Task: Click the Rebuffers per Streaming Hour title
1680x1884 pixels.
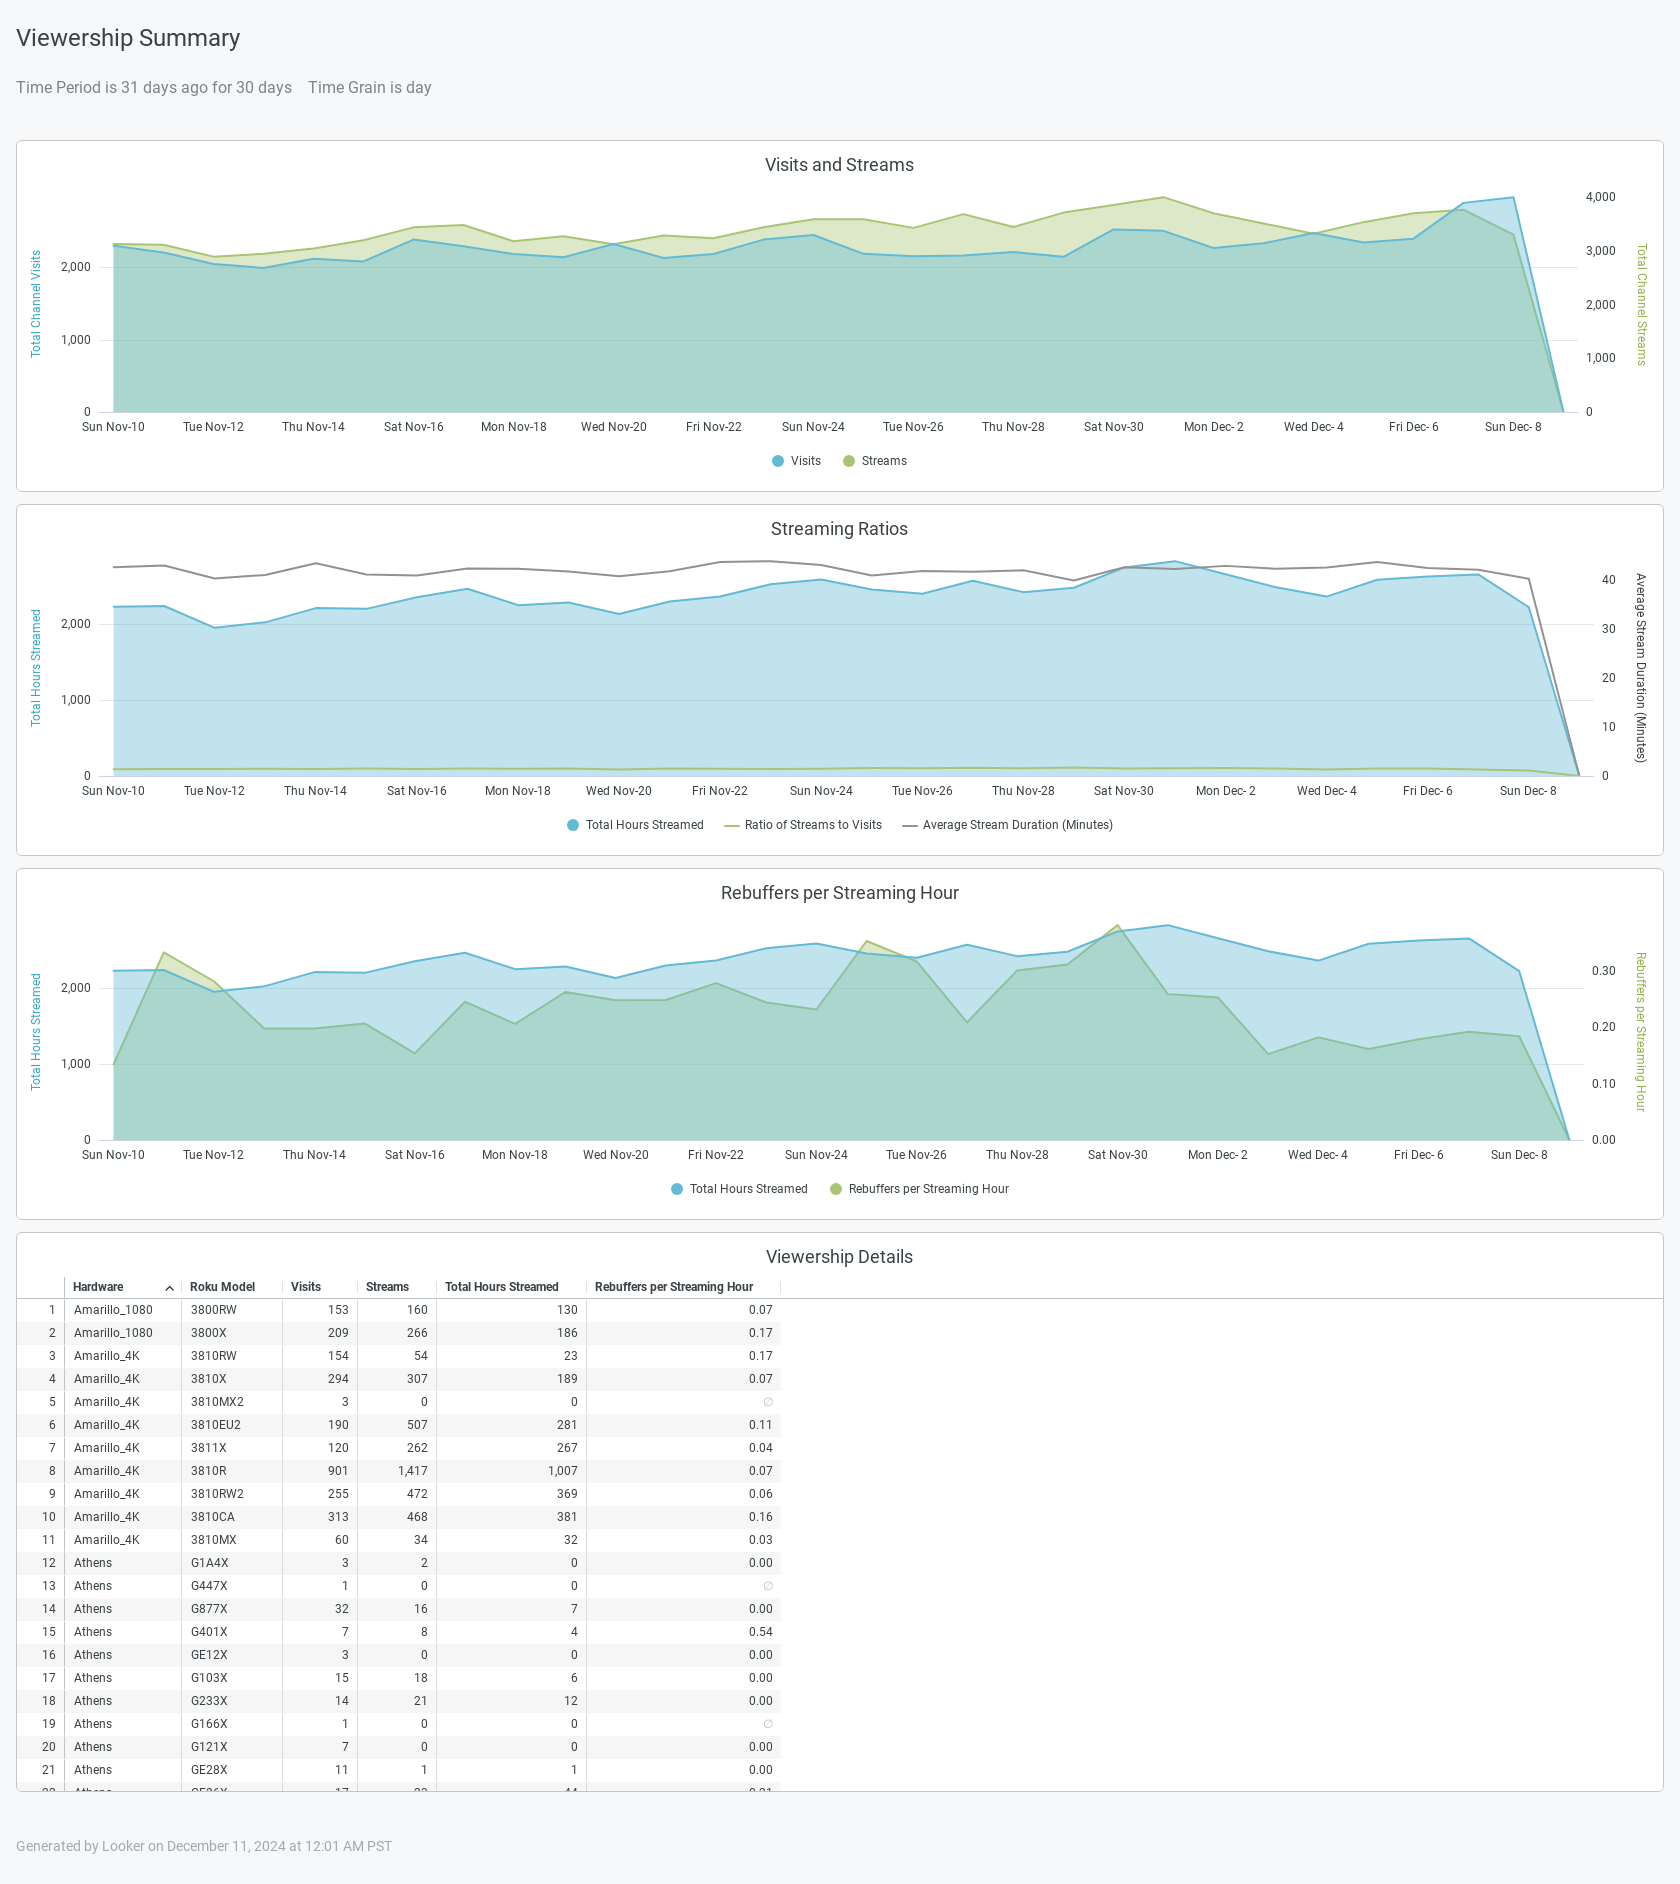Action: click(x=839, y=893)
